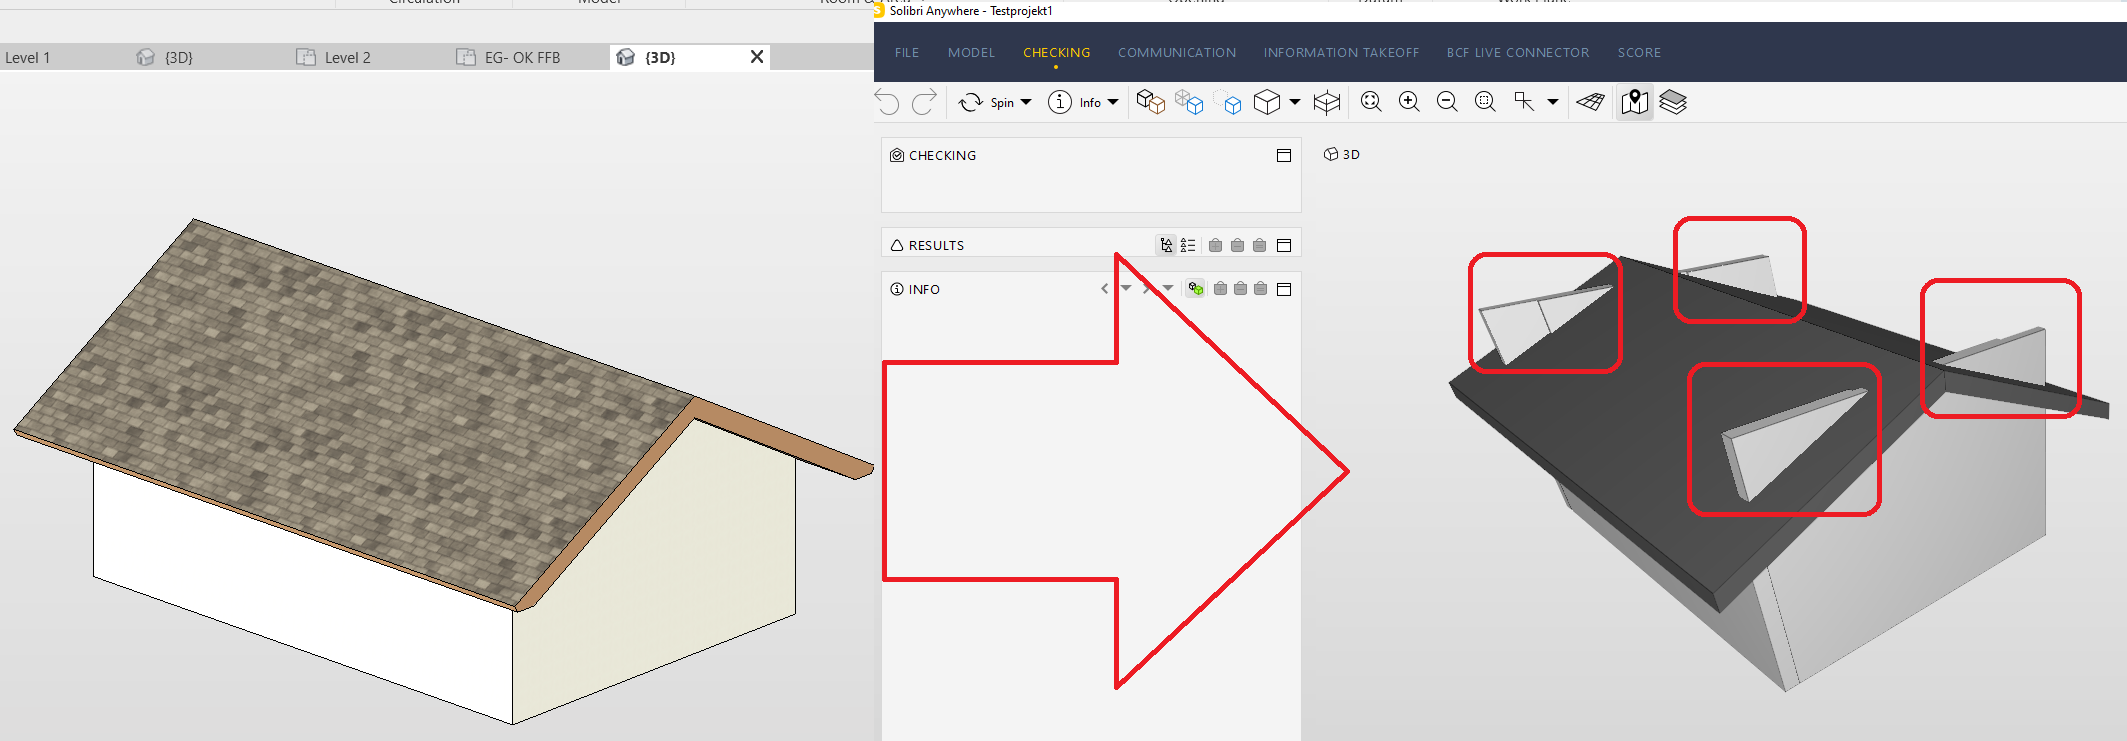Viewport: 2127px width, 741px height.
Task: Close the active {3D} Revit view tab
Action: click(x=757, y=57)
